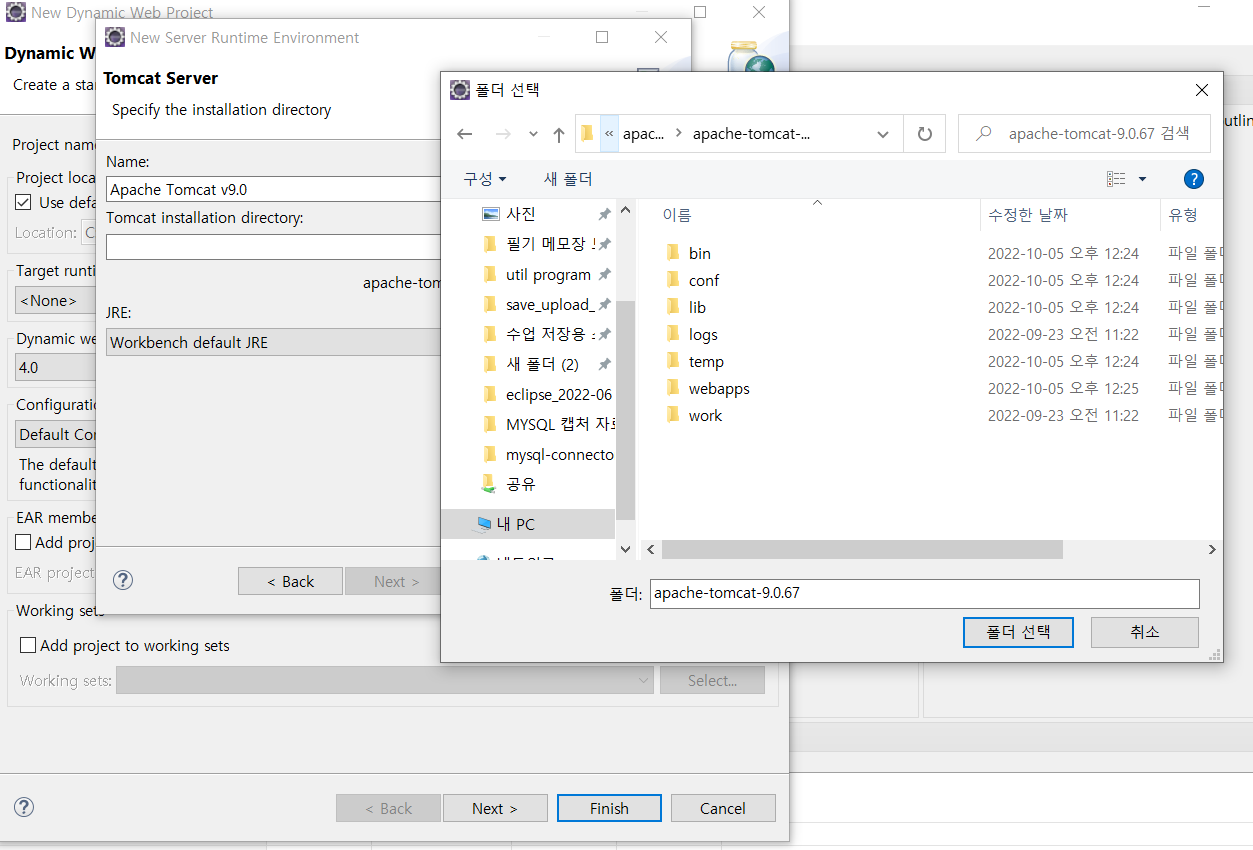This screenshot has height=850, width=1253.
Task: Click Name field Apache Tomcat v9.0
Action: (x=273, y=189)
